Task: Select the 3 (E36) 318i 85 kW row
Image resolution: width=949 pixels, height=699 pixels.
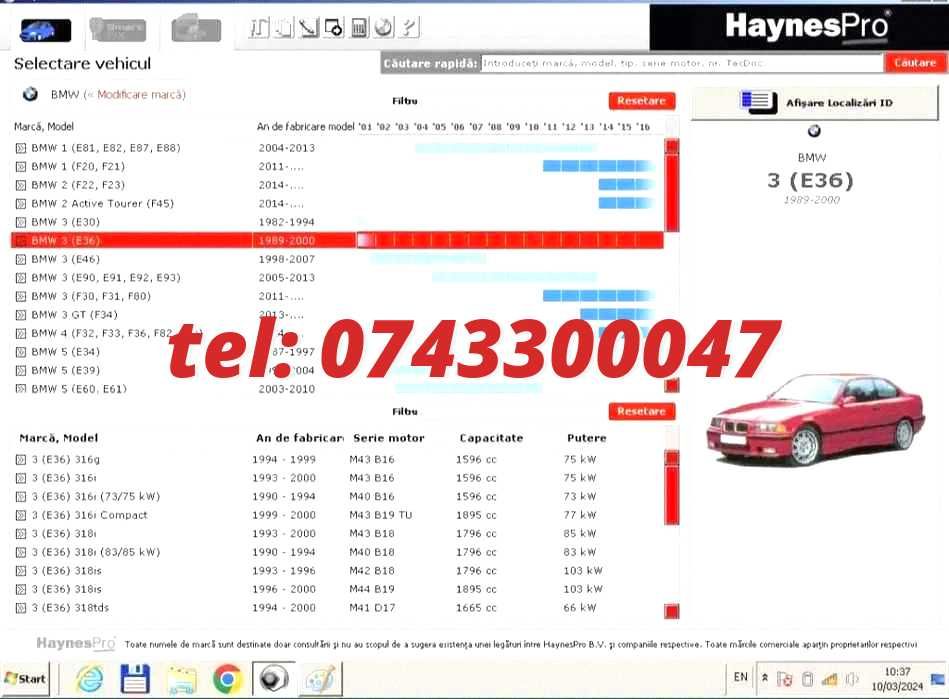Action: pos(337,534)
